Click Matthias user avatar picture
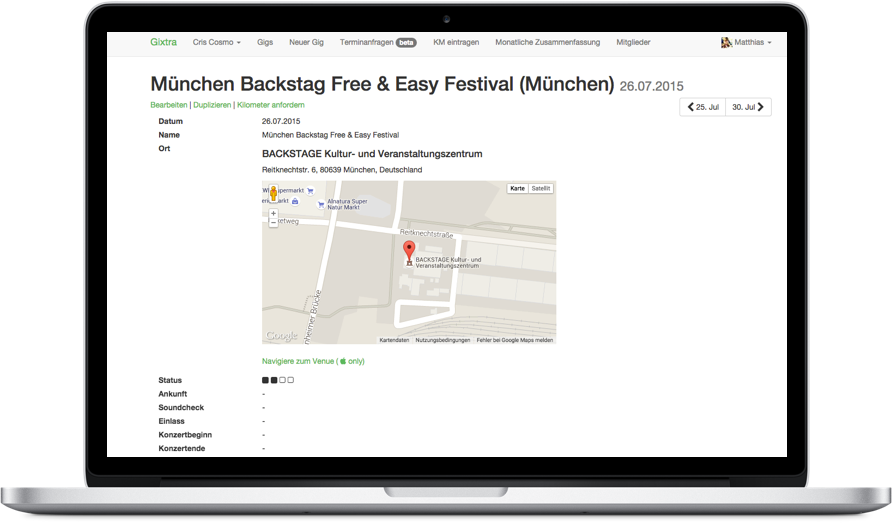Image resolution: width=892 pixels, height=523 pixels. [726, 43]
